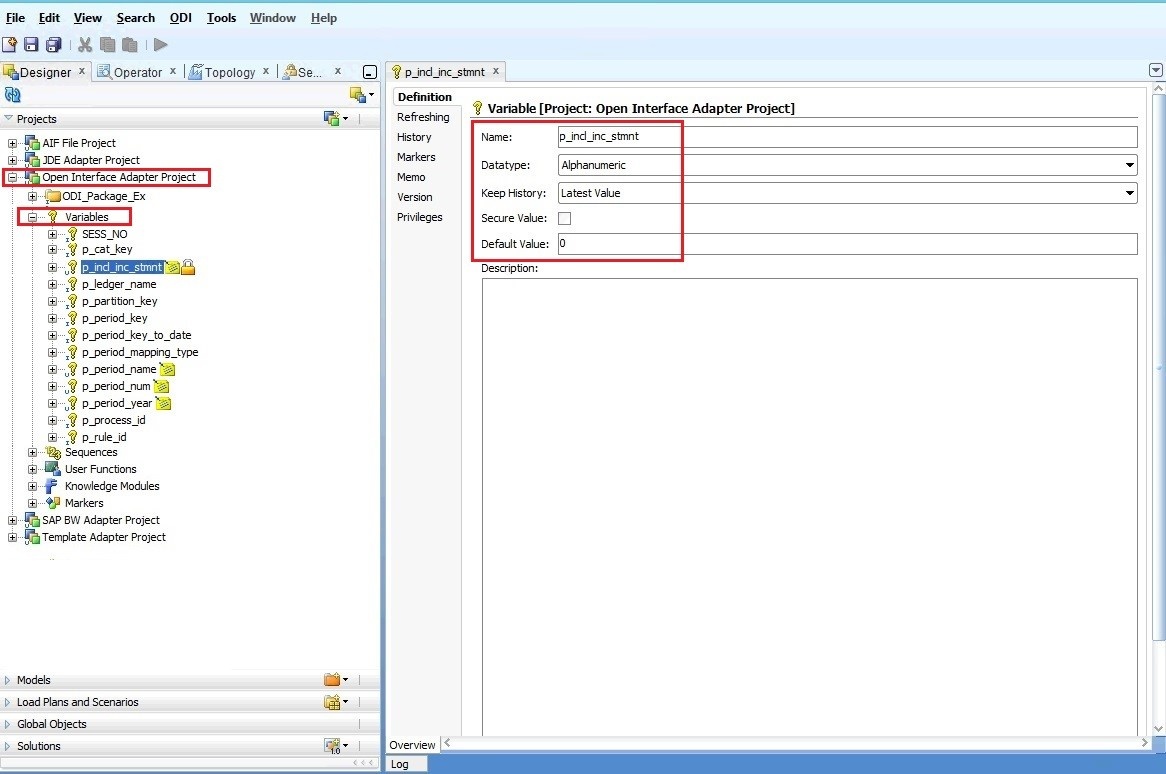Screen dimensions: 1166x774
Task: Click the Save All icon
Action: (x=52, y=44)
